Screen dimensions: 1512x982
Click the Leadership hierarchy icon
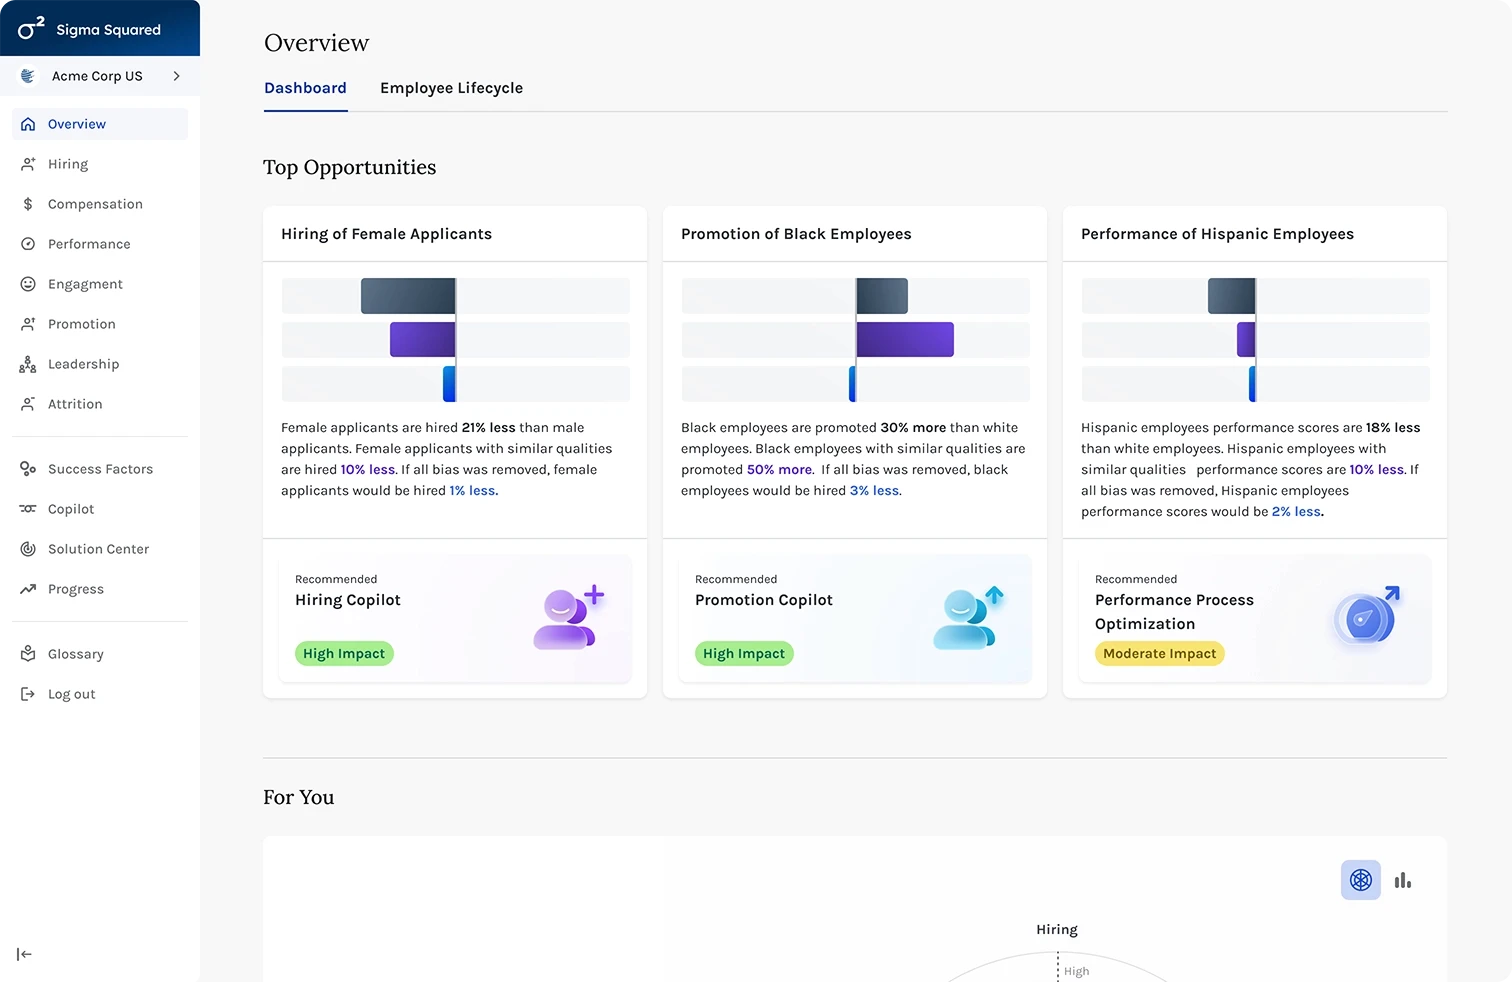[28, 365]
